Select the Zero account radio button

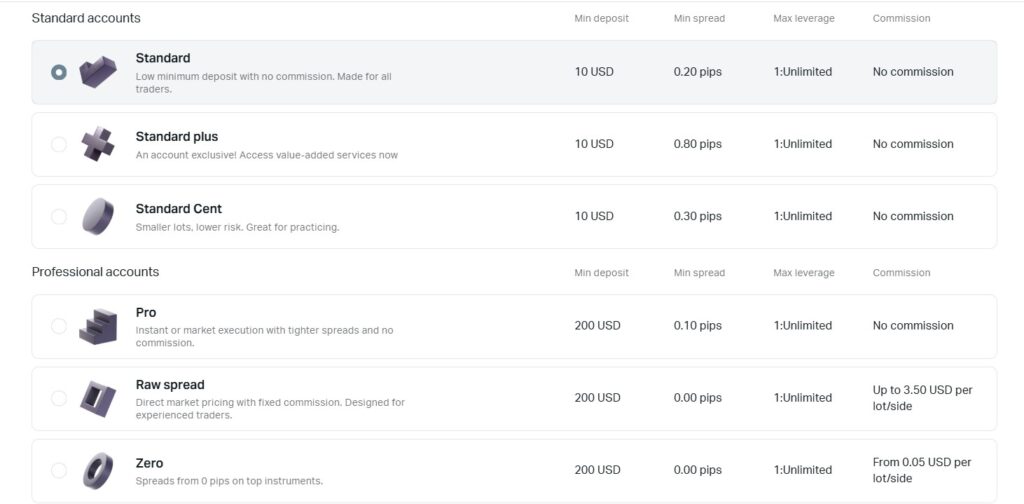point(59,470)
